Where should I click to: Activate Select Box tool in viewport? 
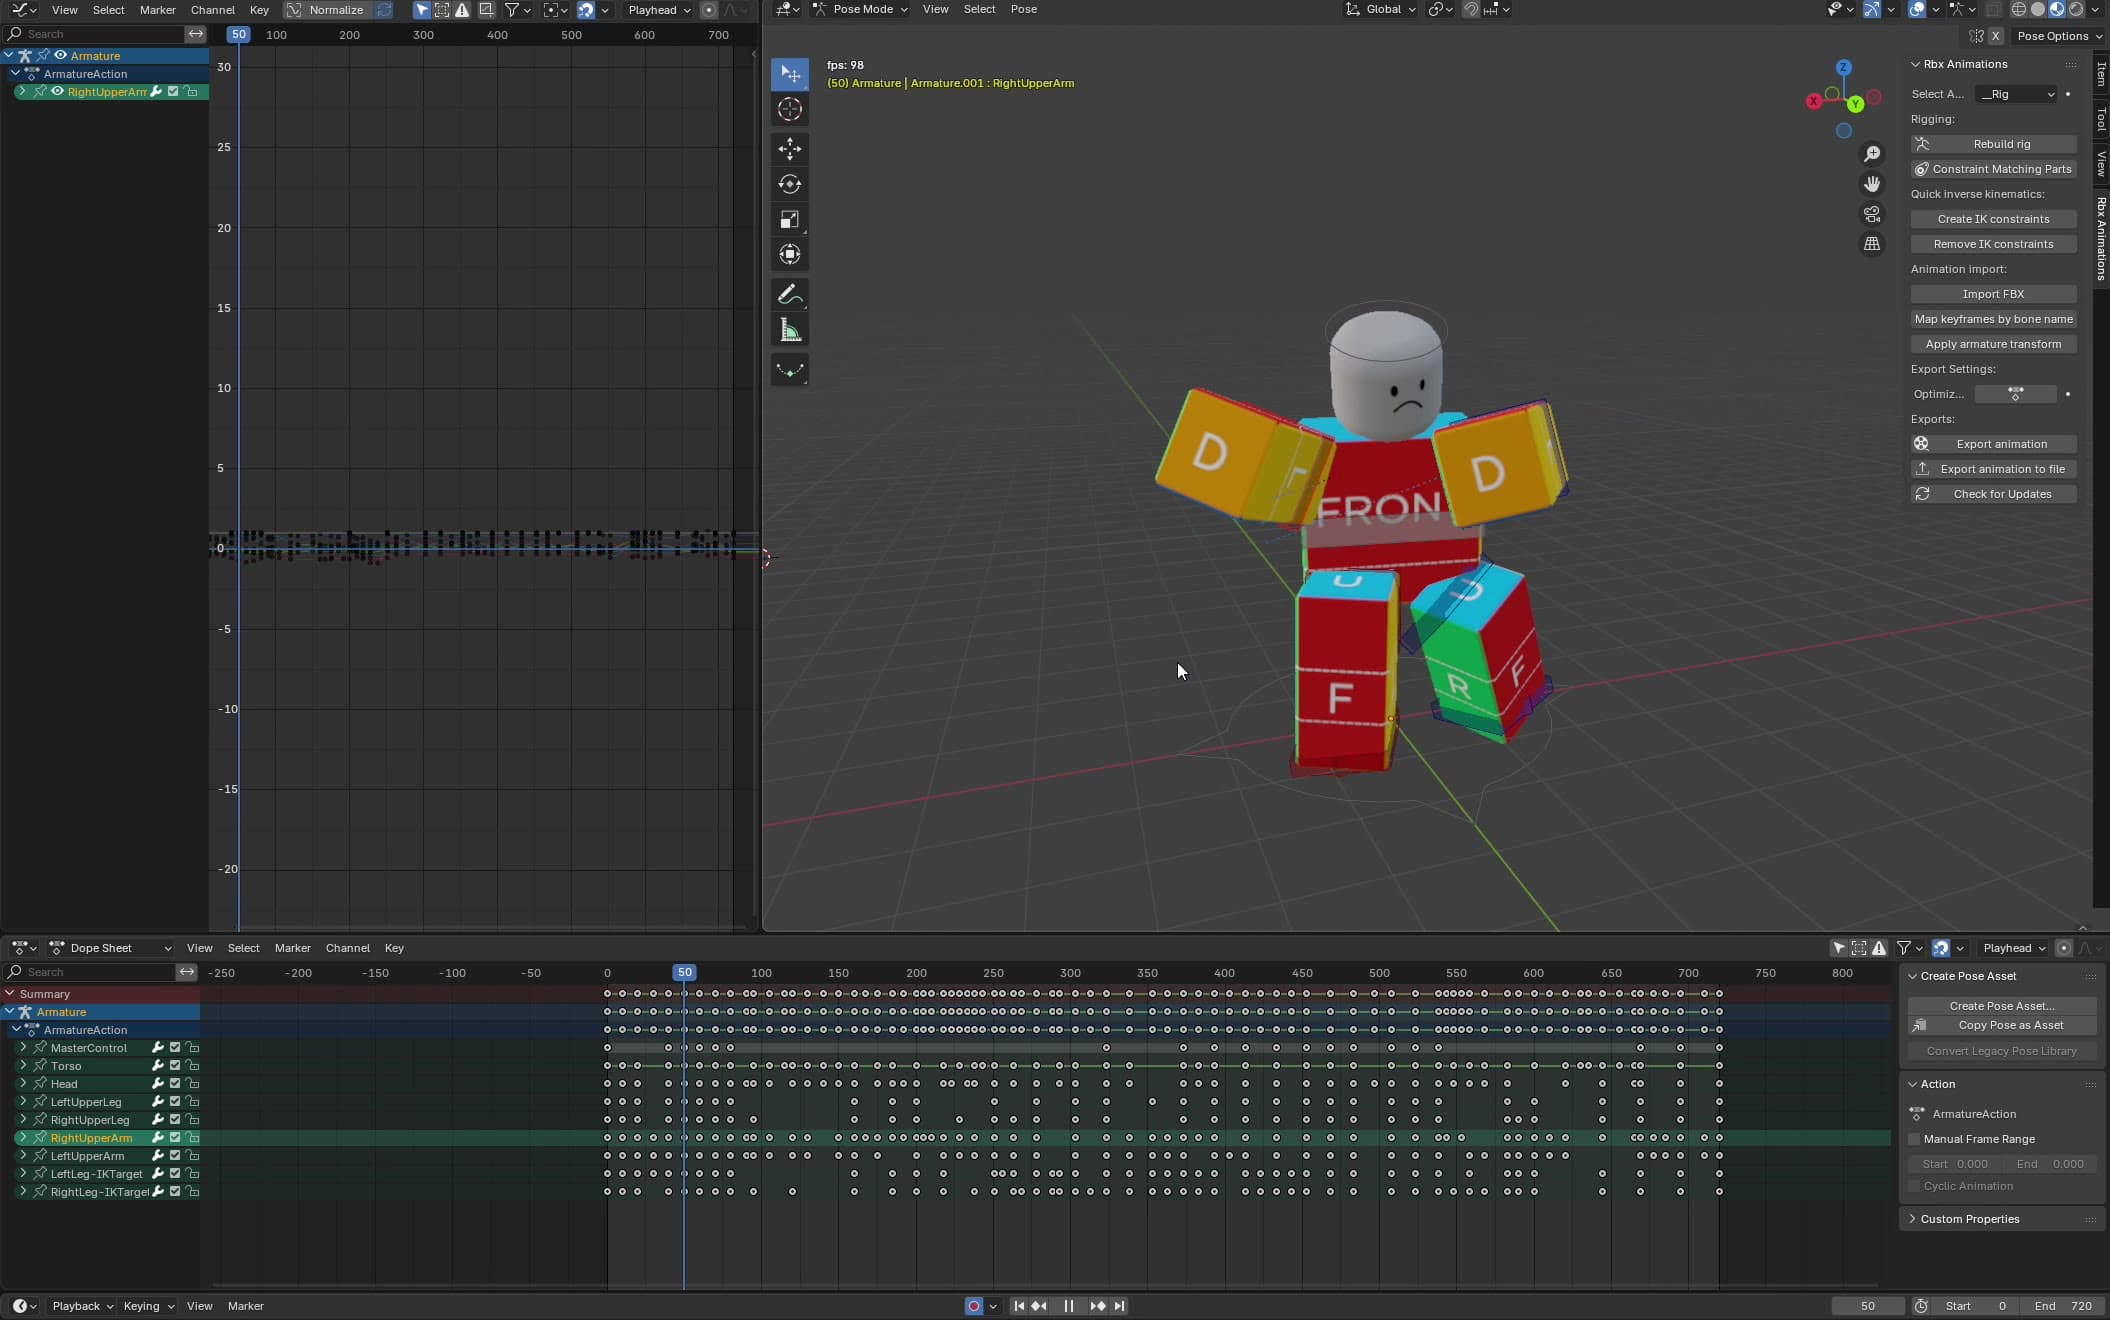click(x=790, y=74)
